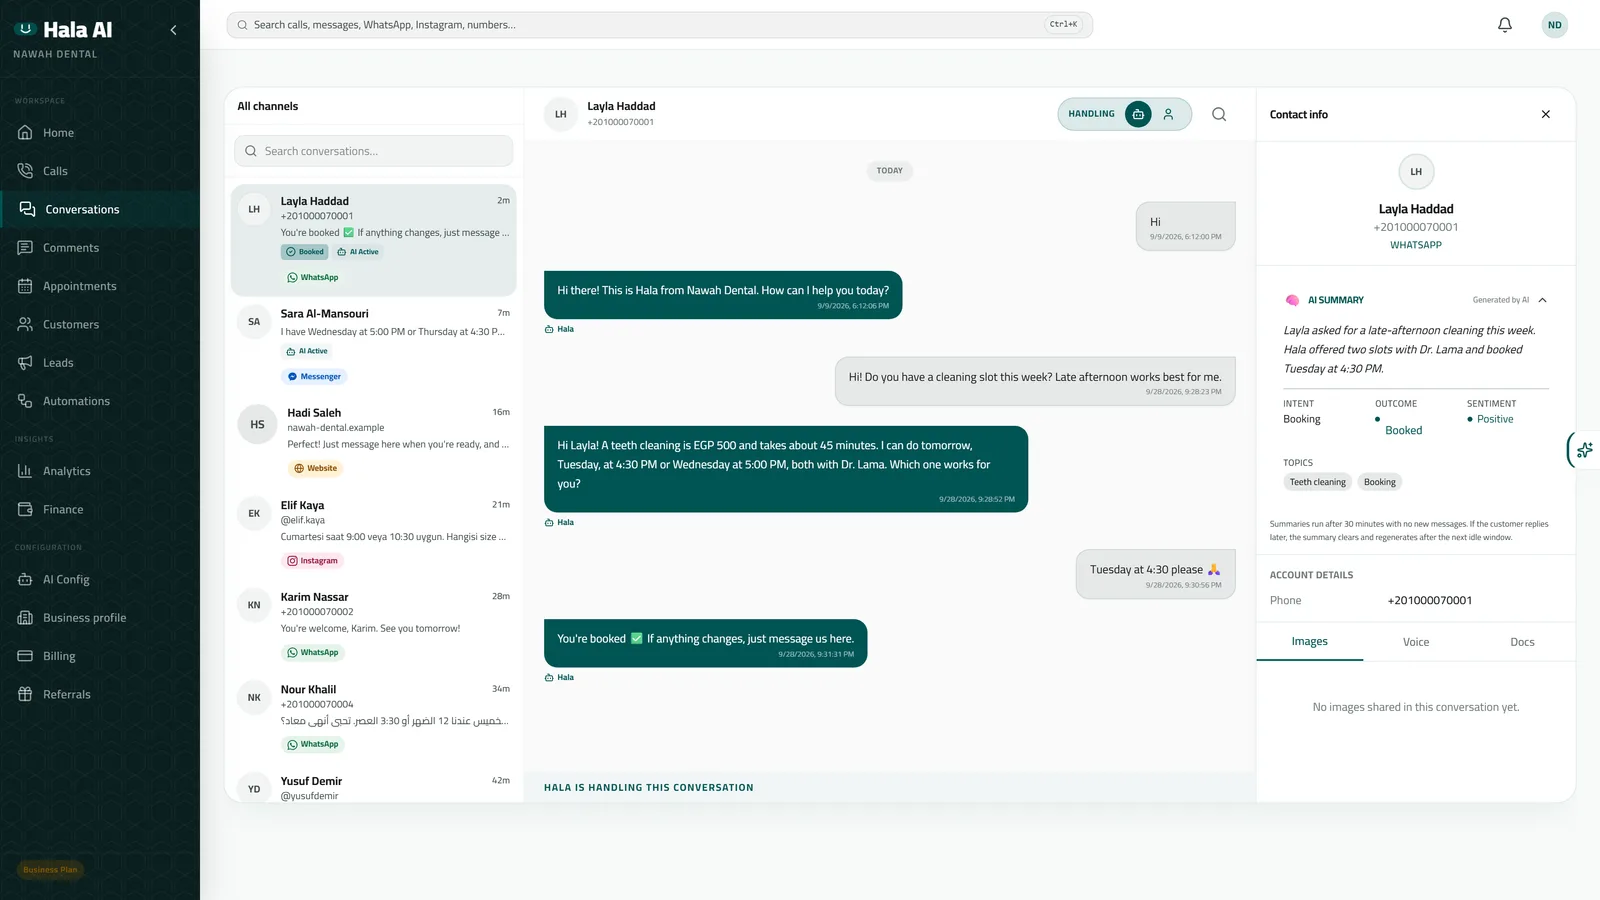Open Nour Khalil's conversation

pyautogui.click(x=374, y=717)
